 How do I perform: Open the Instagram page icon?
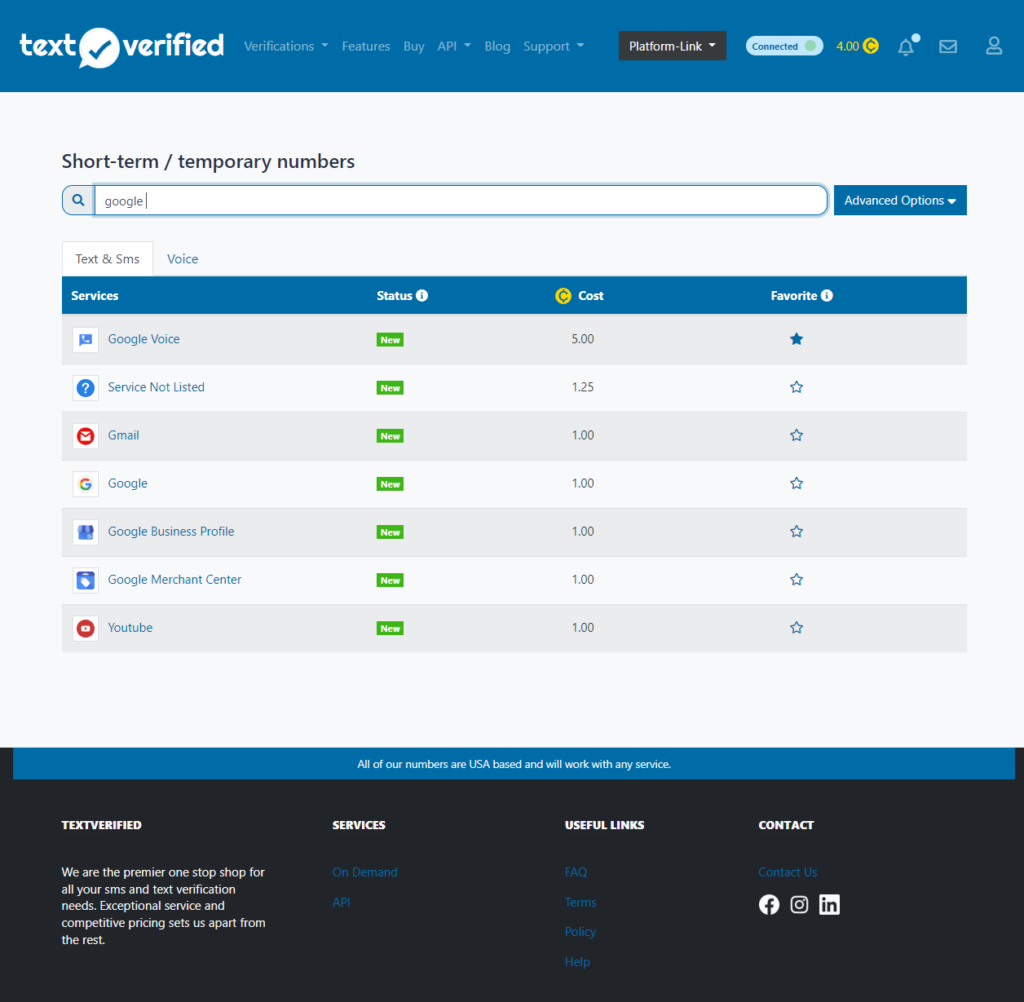[799, 905]
